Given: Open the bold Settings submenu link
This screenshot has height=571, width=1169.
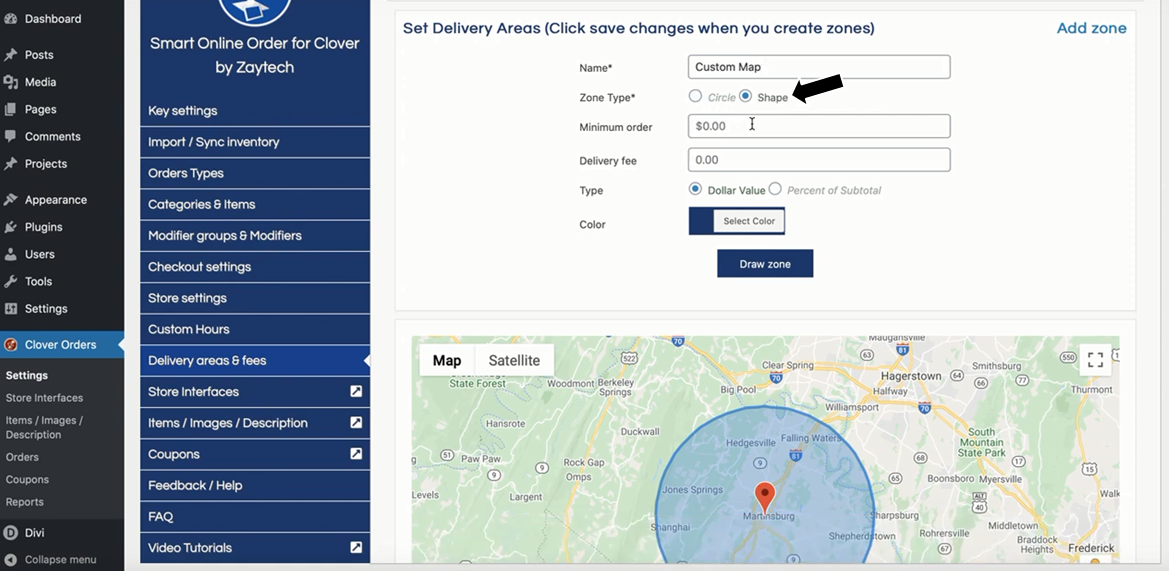Looking at the screenshot, I should 27,375.
